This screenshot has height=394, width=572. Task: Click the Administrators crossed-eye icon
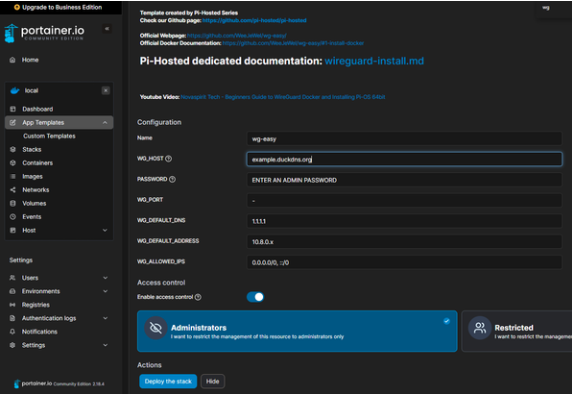coord(156,328)
